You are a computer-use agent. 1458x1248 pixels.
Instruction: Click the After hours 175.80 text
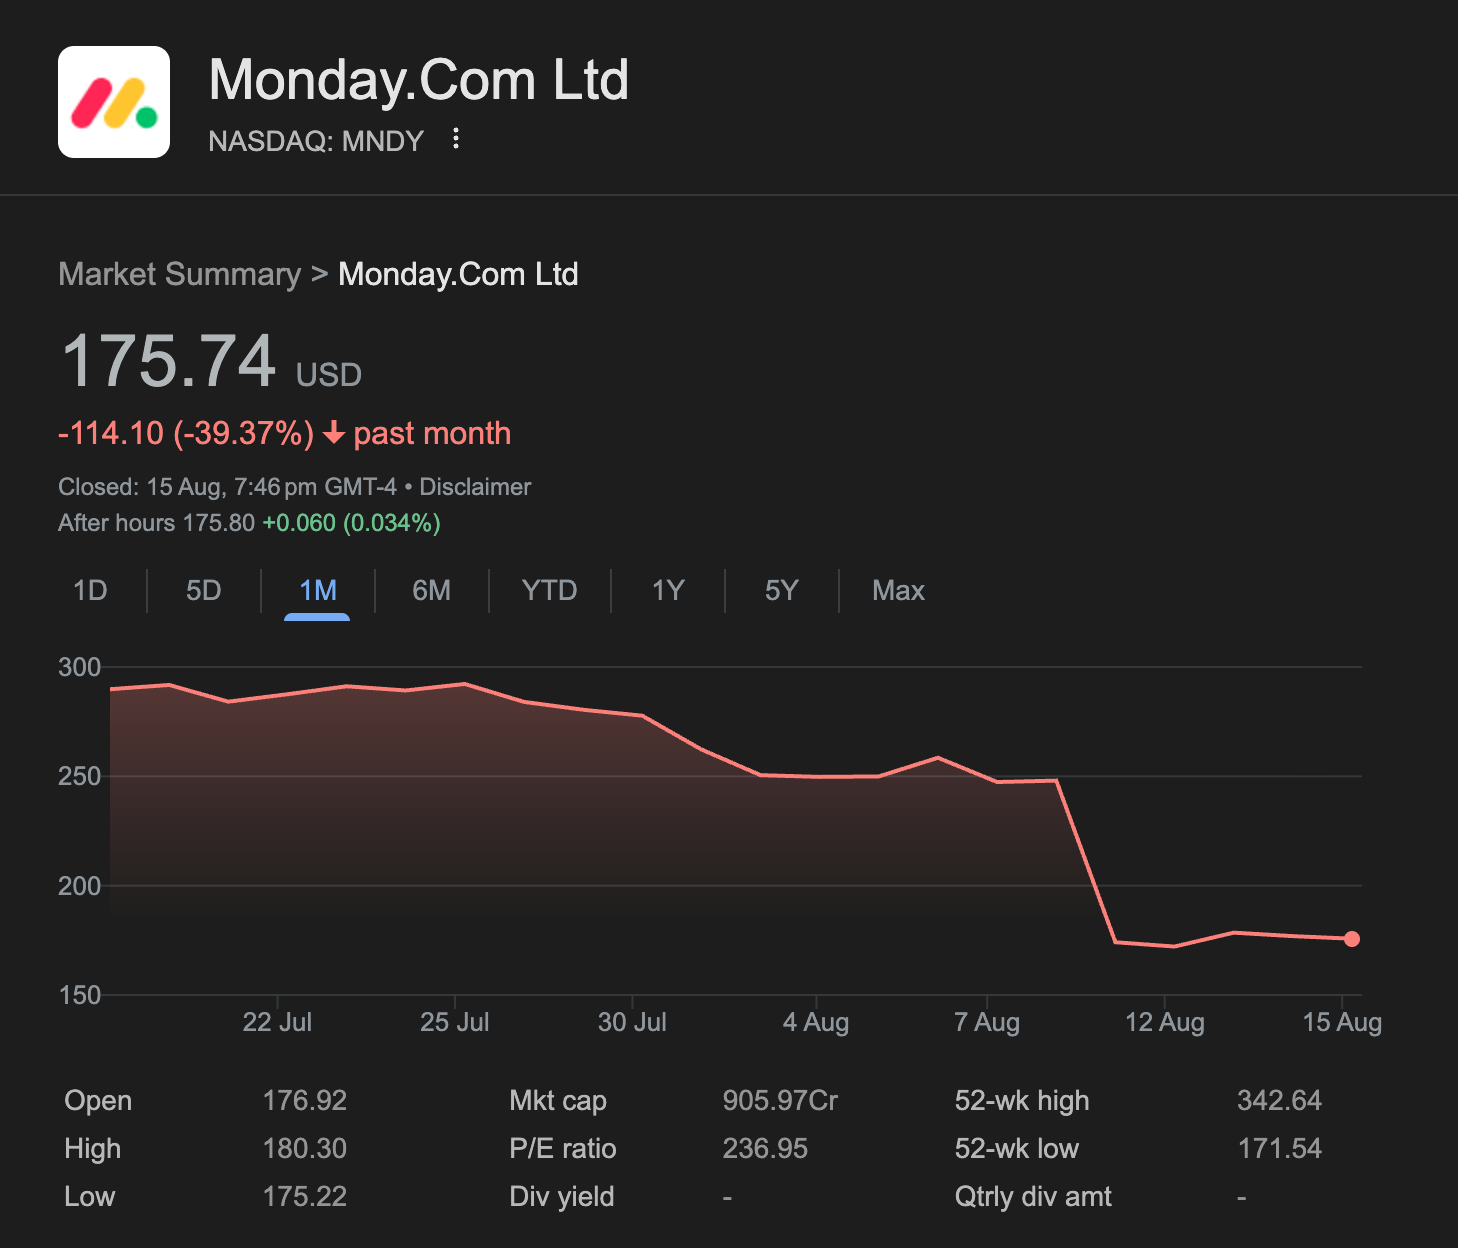pos(157,523)
